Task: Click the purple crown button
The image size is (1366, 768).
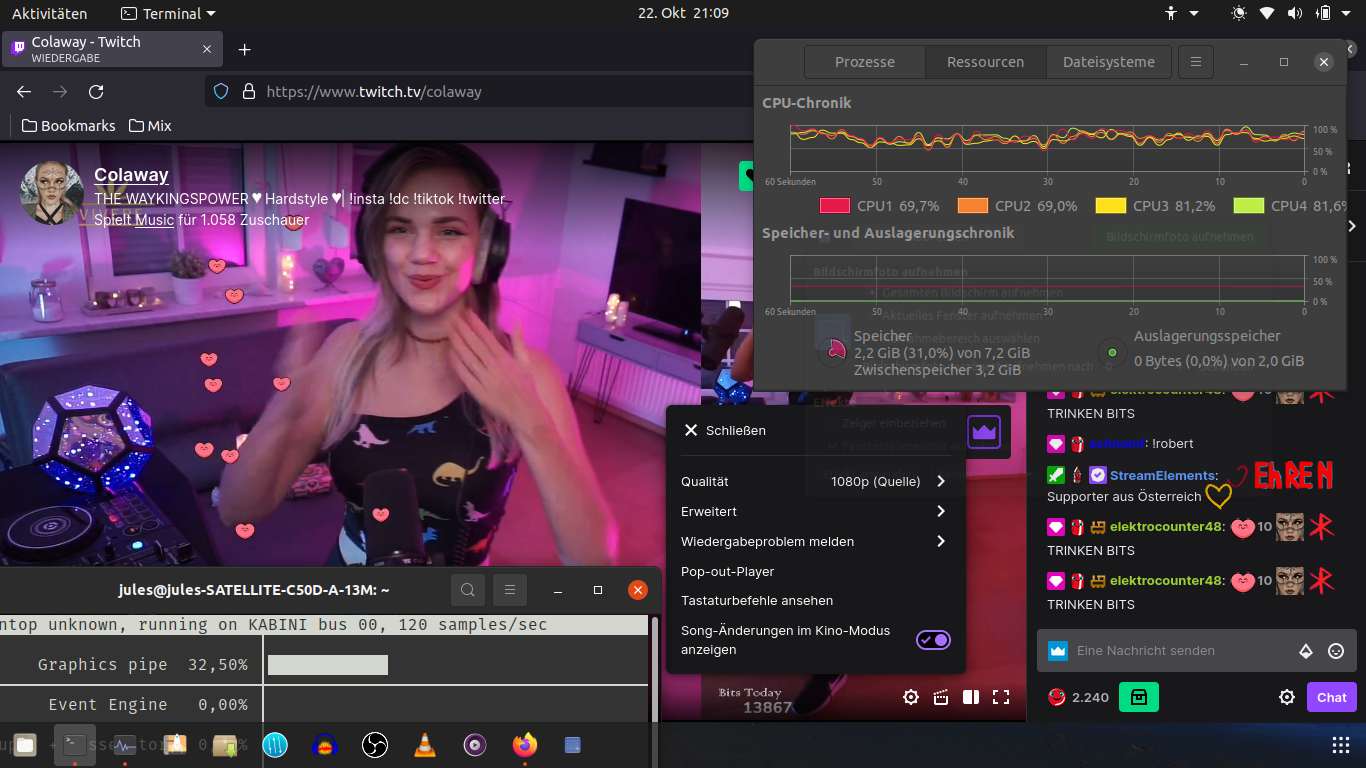Action: [984, 432]
